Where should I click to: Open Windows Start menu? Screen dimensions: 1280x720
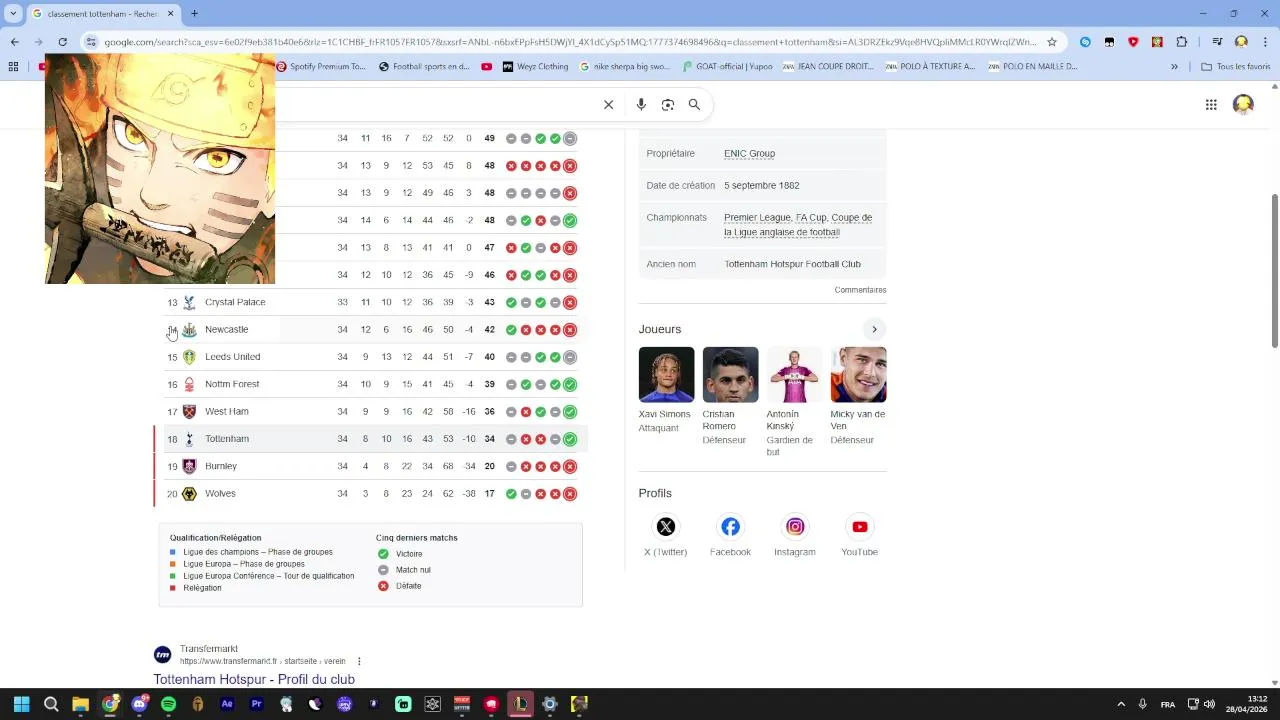pyautogui.click(x=21, y=704)
